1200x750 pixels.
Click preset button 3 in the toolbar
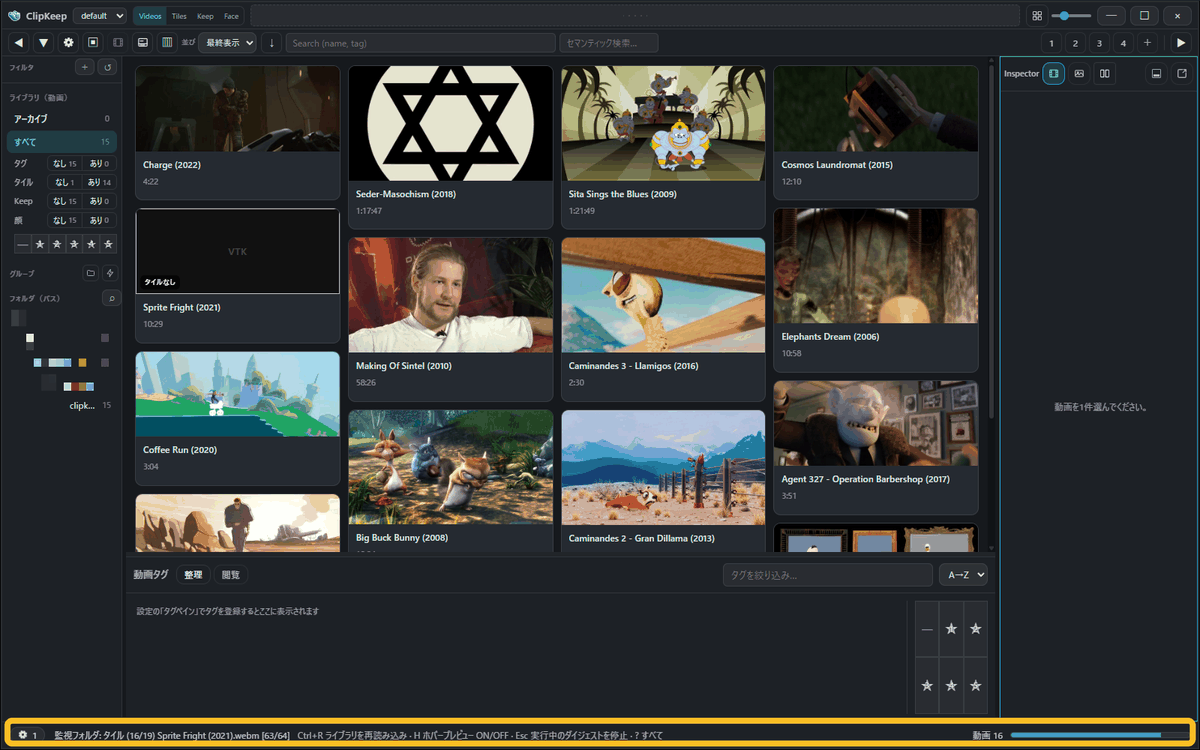pos(1099,43)
